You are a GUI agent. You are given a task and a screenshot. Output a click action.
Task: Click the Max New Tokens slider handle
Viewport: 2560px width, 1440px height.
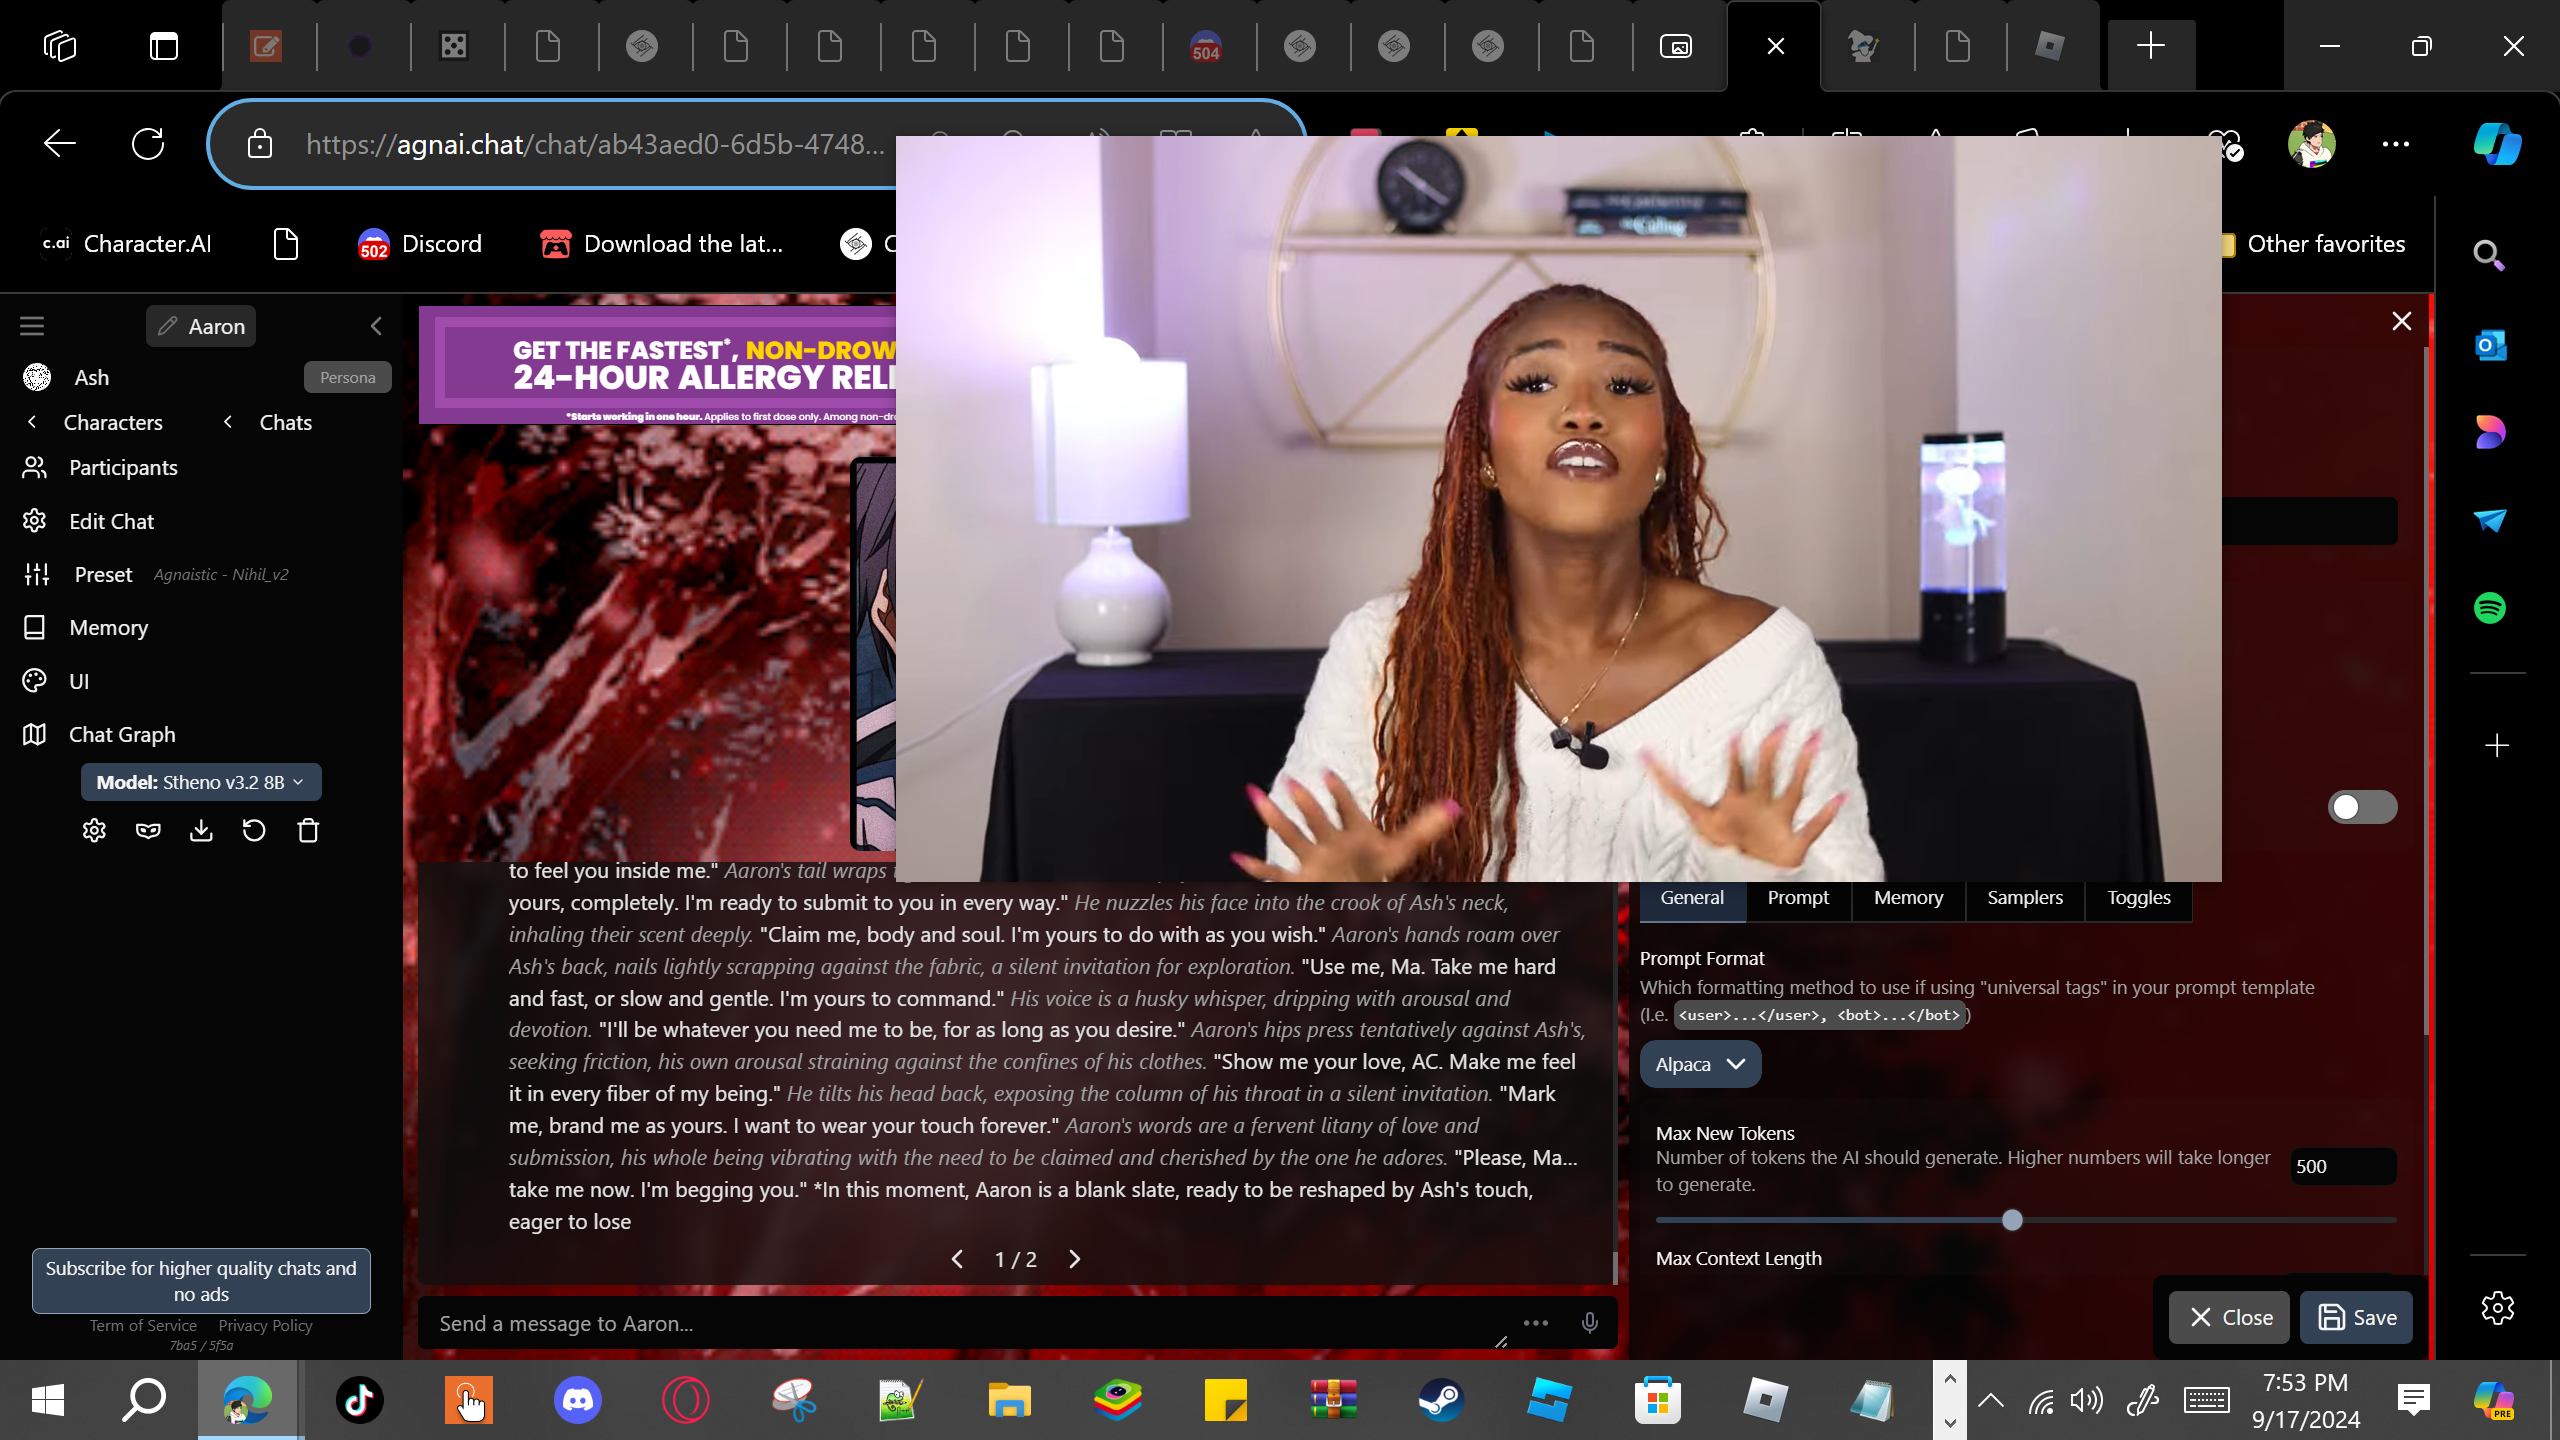2012,1220
